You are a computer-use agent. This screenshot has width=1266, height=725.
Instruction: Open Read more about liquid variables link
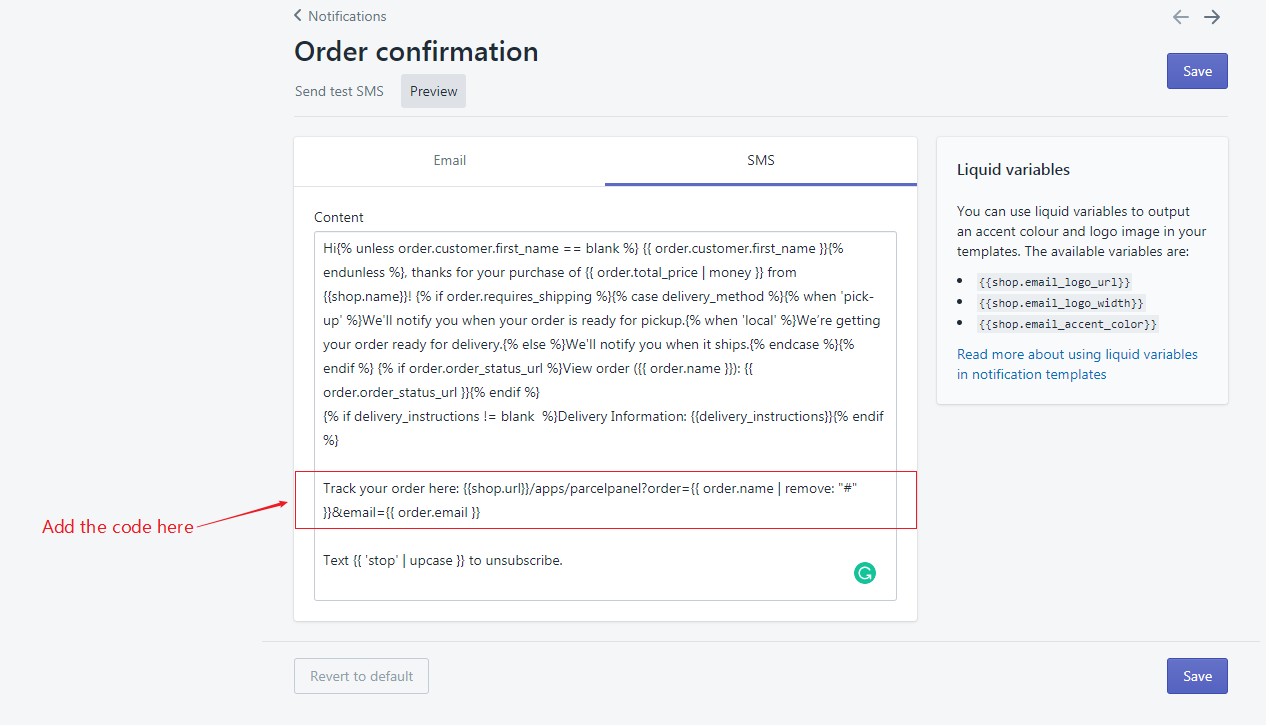click(1077, 364)
